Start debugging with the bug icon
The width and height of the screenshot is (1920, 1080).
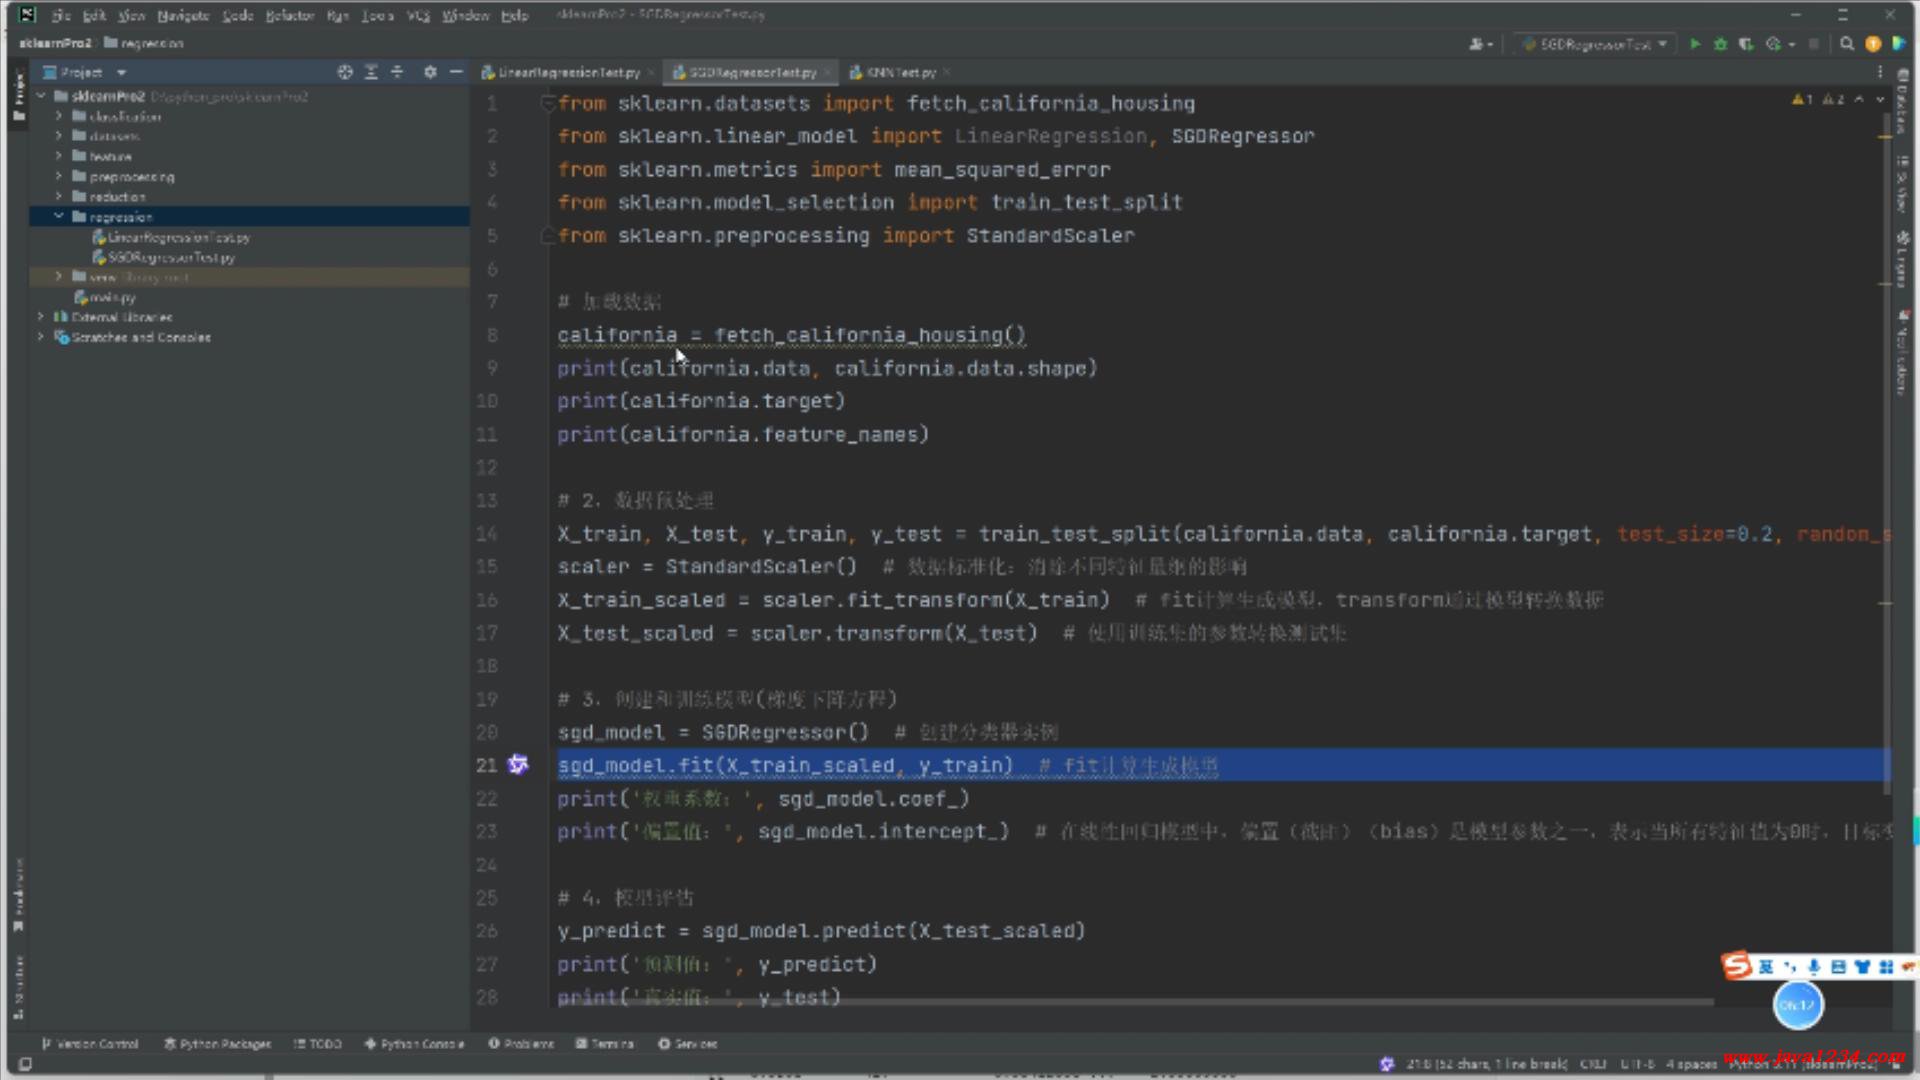click(x=1720, y=44)
